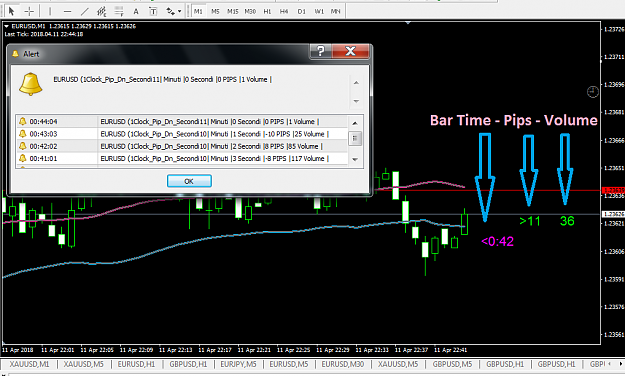Click the current price label 1.23626 on scale
This screenshot has width=625, height=376.
[x=613, y=214]
